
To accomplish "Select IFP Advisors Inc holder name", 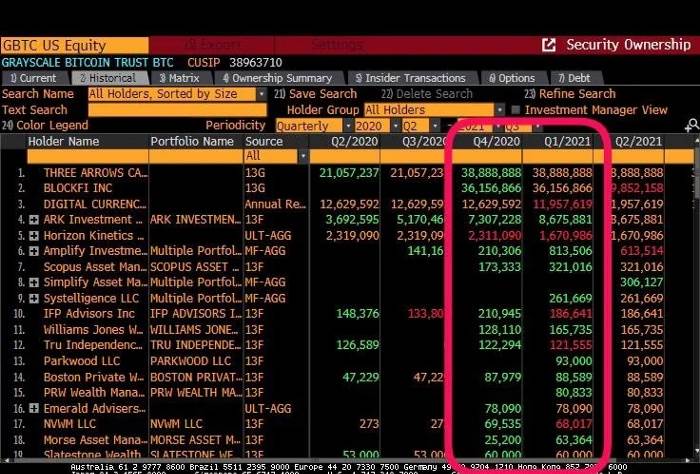I will [89, 314].
